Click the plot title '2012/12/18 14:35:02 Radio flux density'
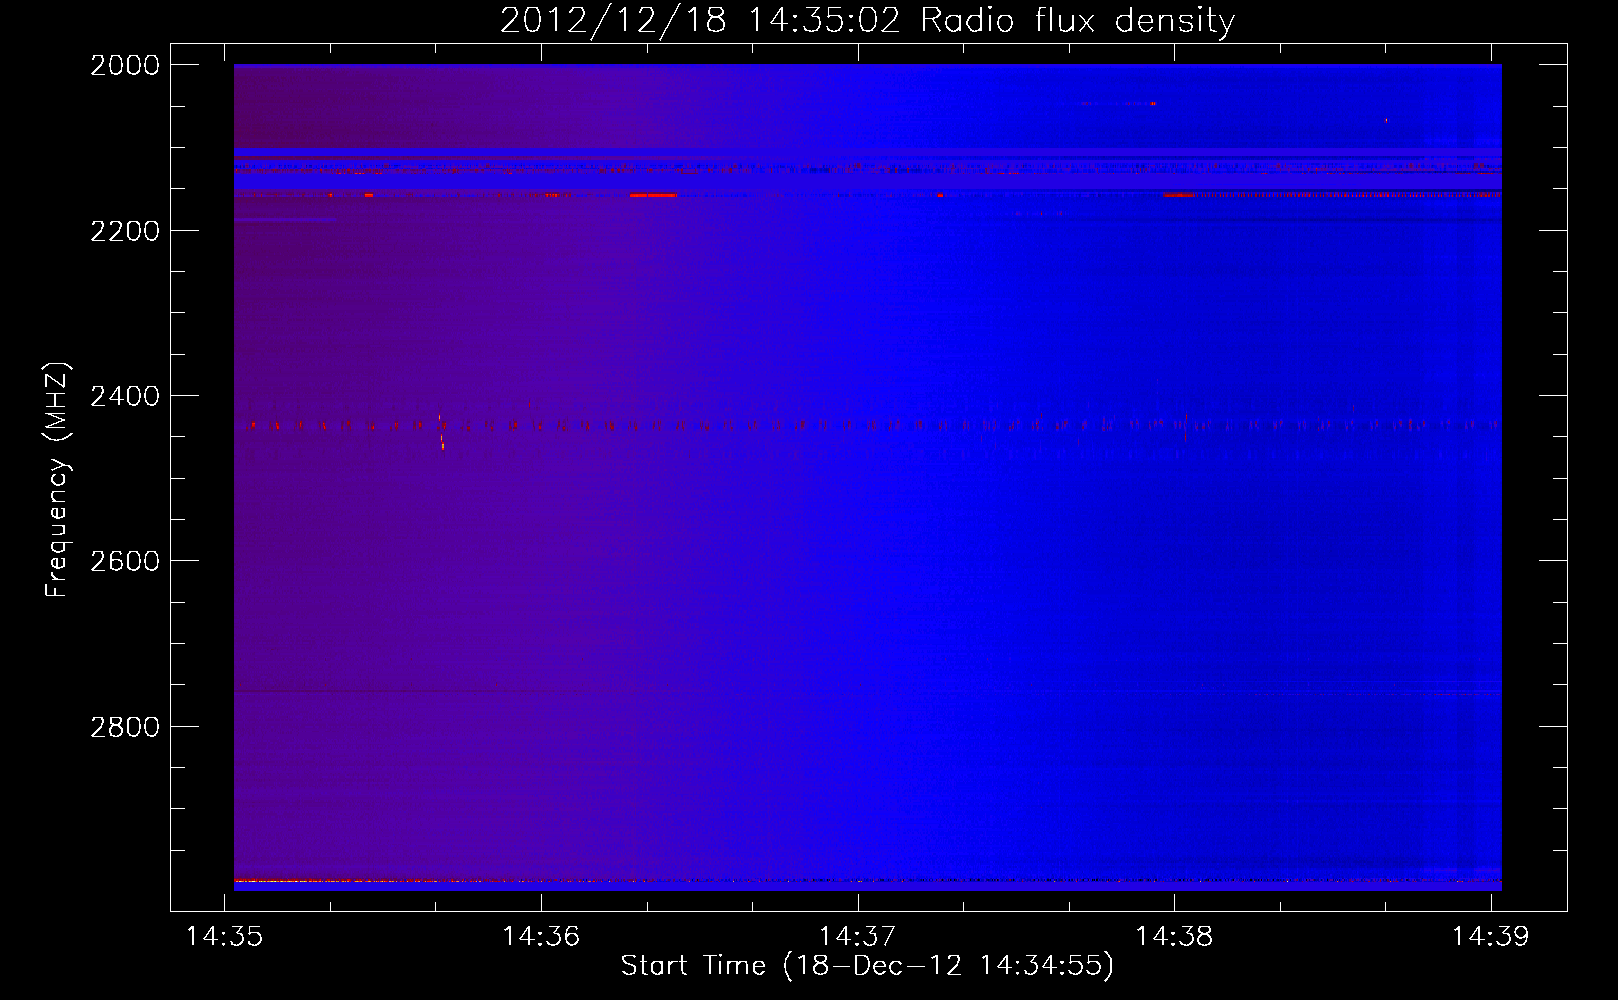Screen dimensions: 1618x1000 coord(867,21)
